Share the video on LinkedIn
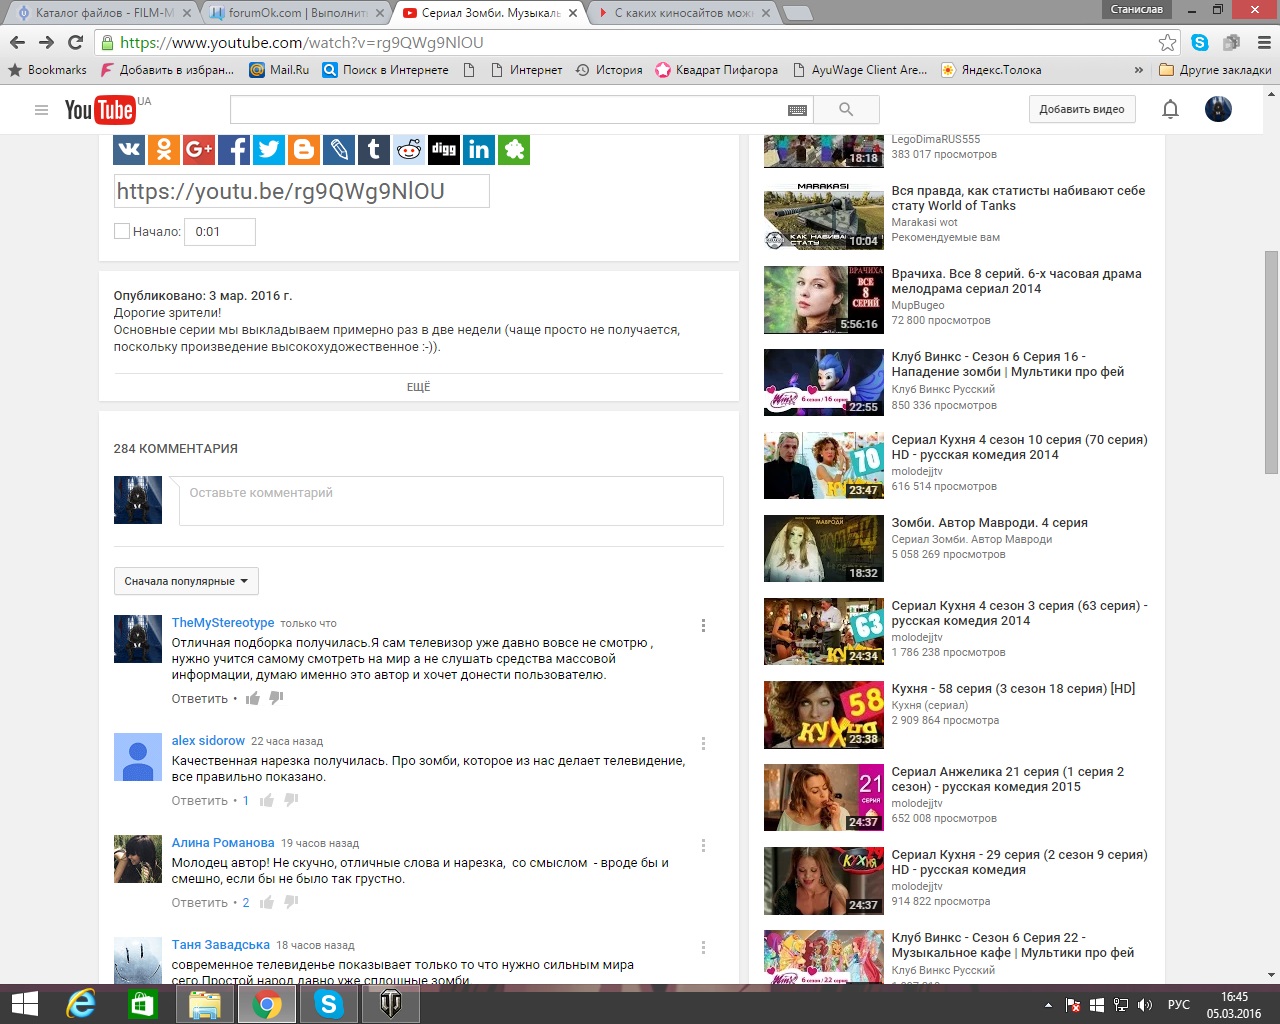This screenshot has height=1024, width=1280. click(479, 150)
